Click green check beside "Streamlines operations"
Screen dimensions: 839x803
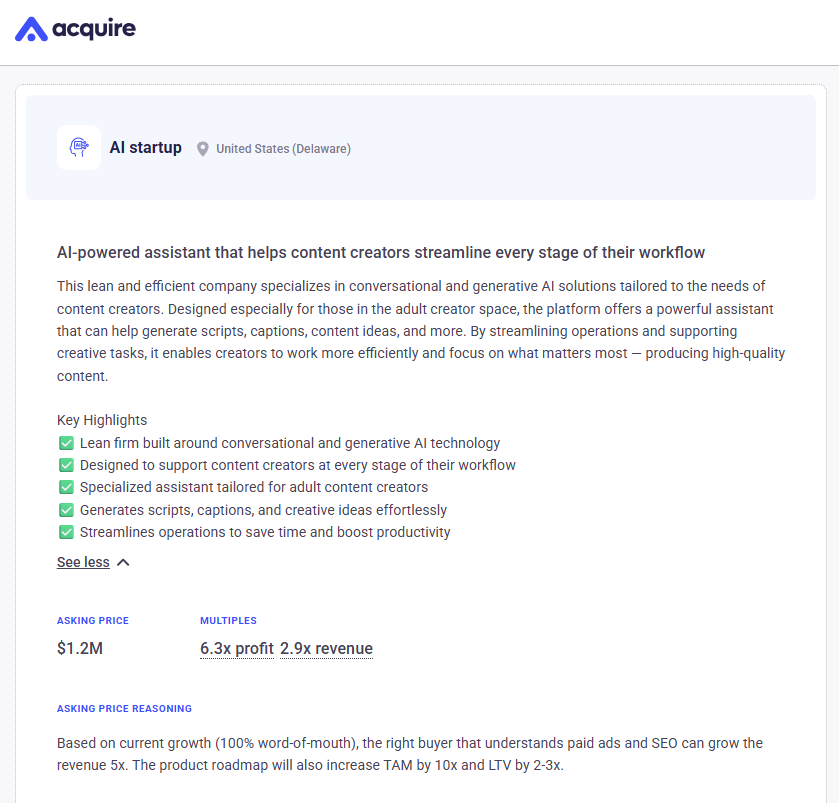(66, 532)
